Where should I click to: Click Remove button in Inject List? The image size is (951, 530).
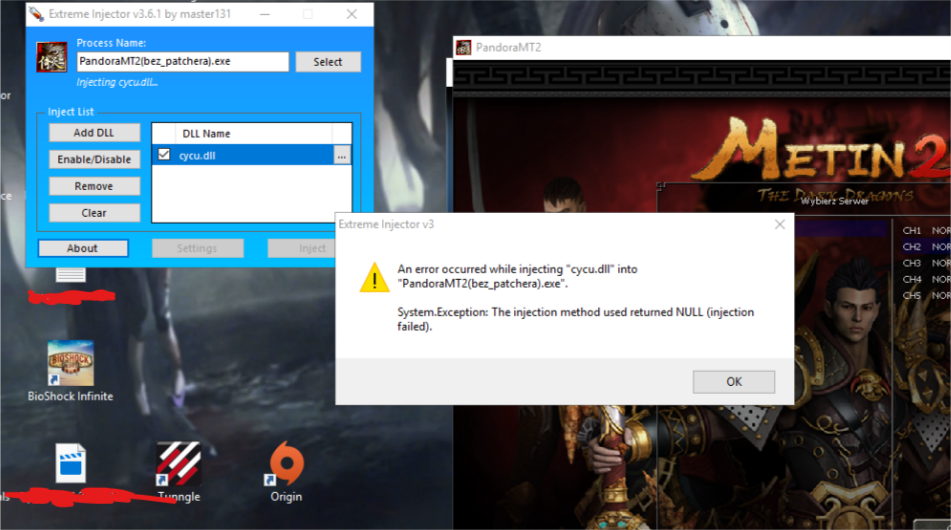[x=94, y=186]
